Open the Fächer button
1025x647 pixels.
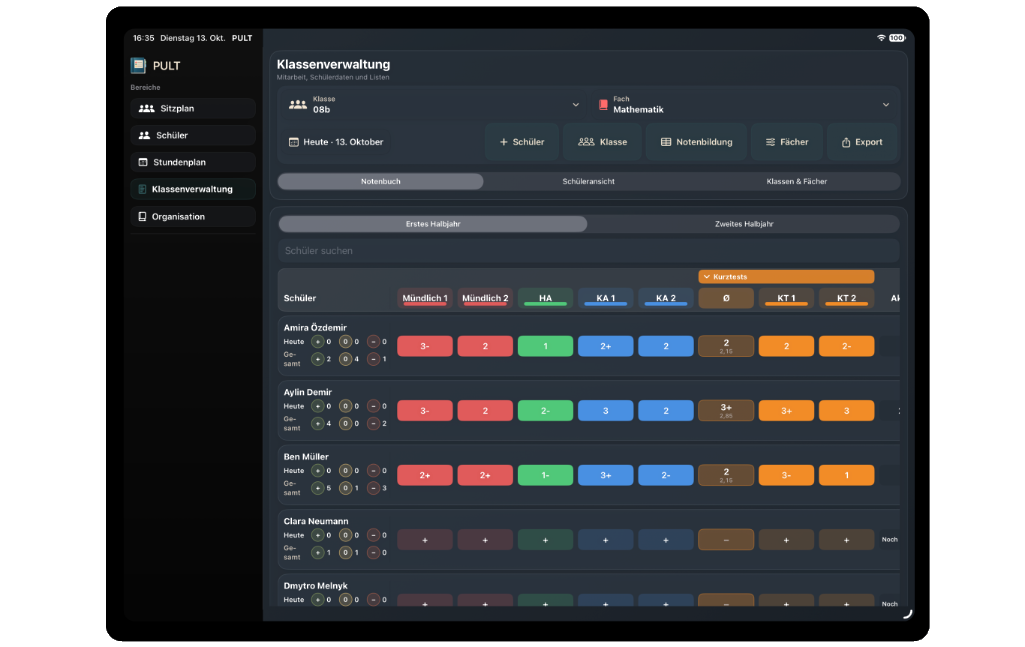(787, 142)
